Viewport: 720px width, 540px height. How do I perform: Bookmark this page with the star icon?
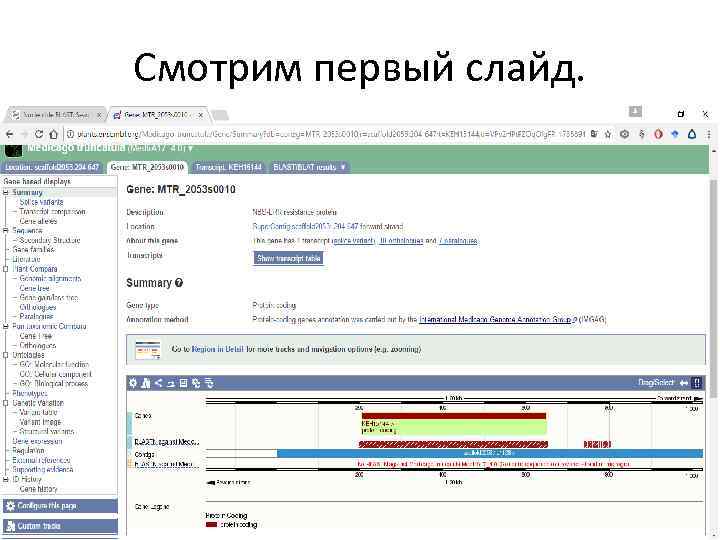pyautogui.click(x=608, y=134)
